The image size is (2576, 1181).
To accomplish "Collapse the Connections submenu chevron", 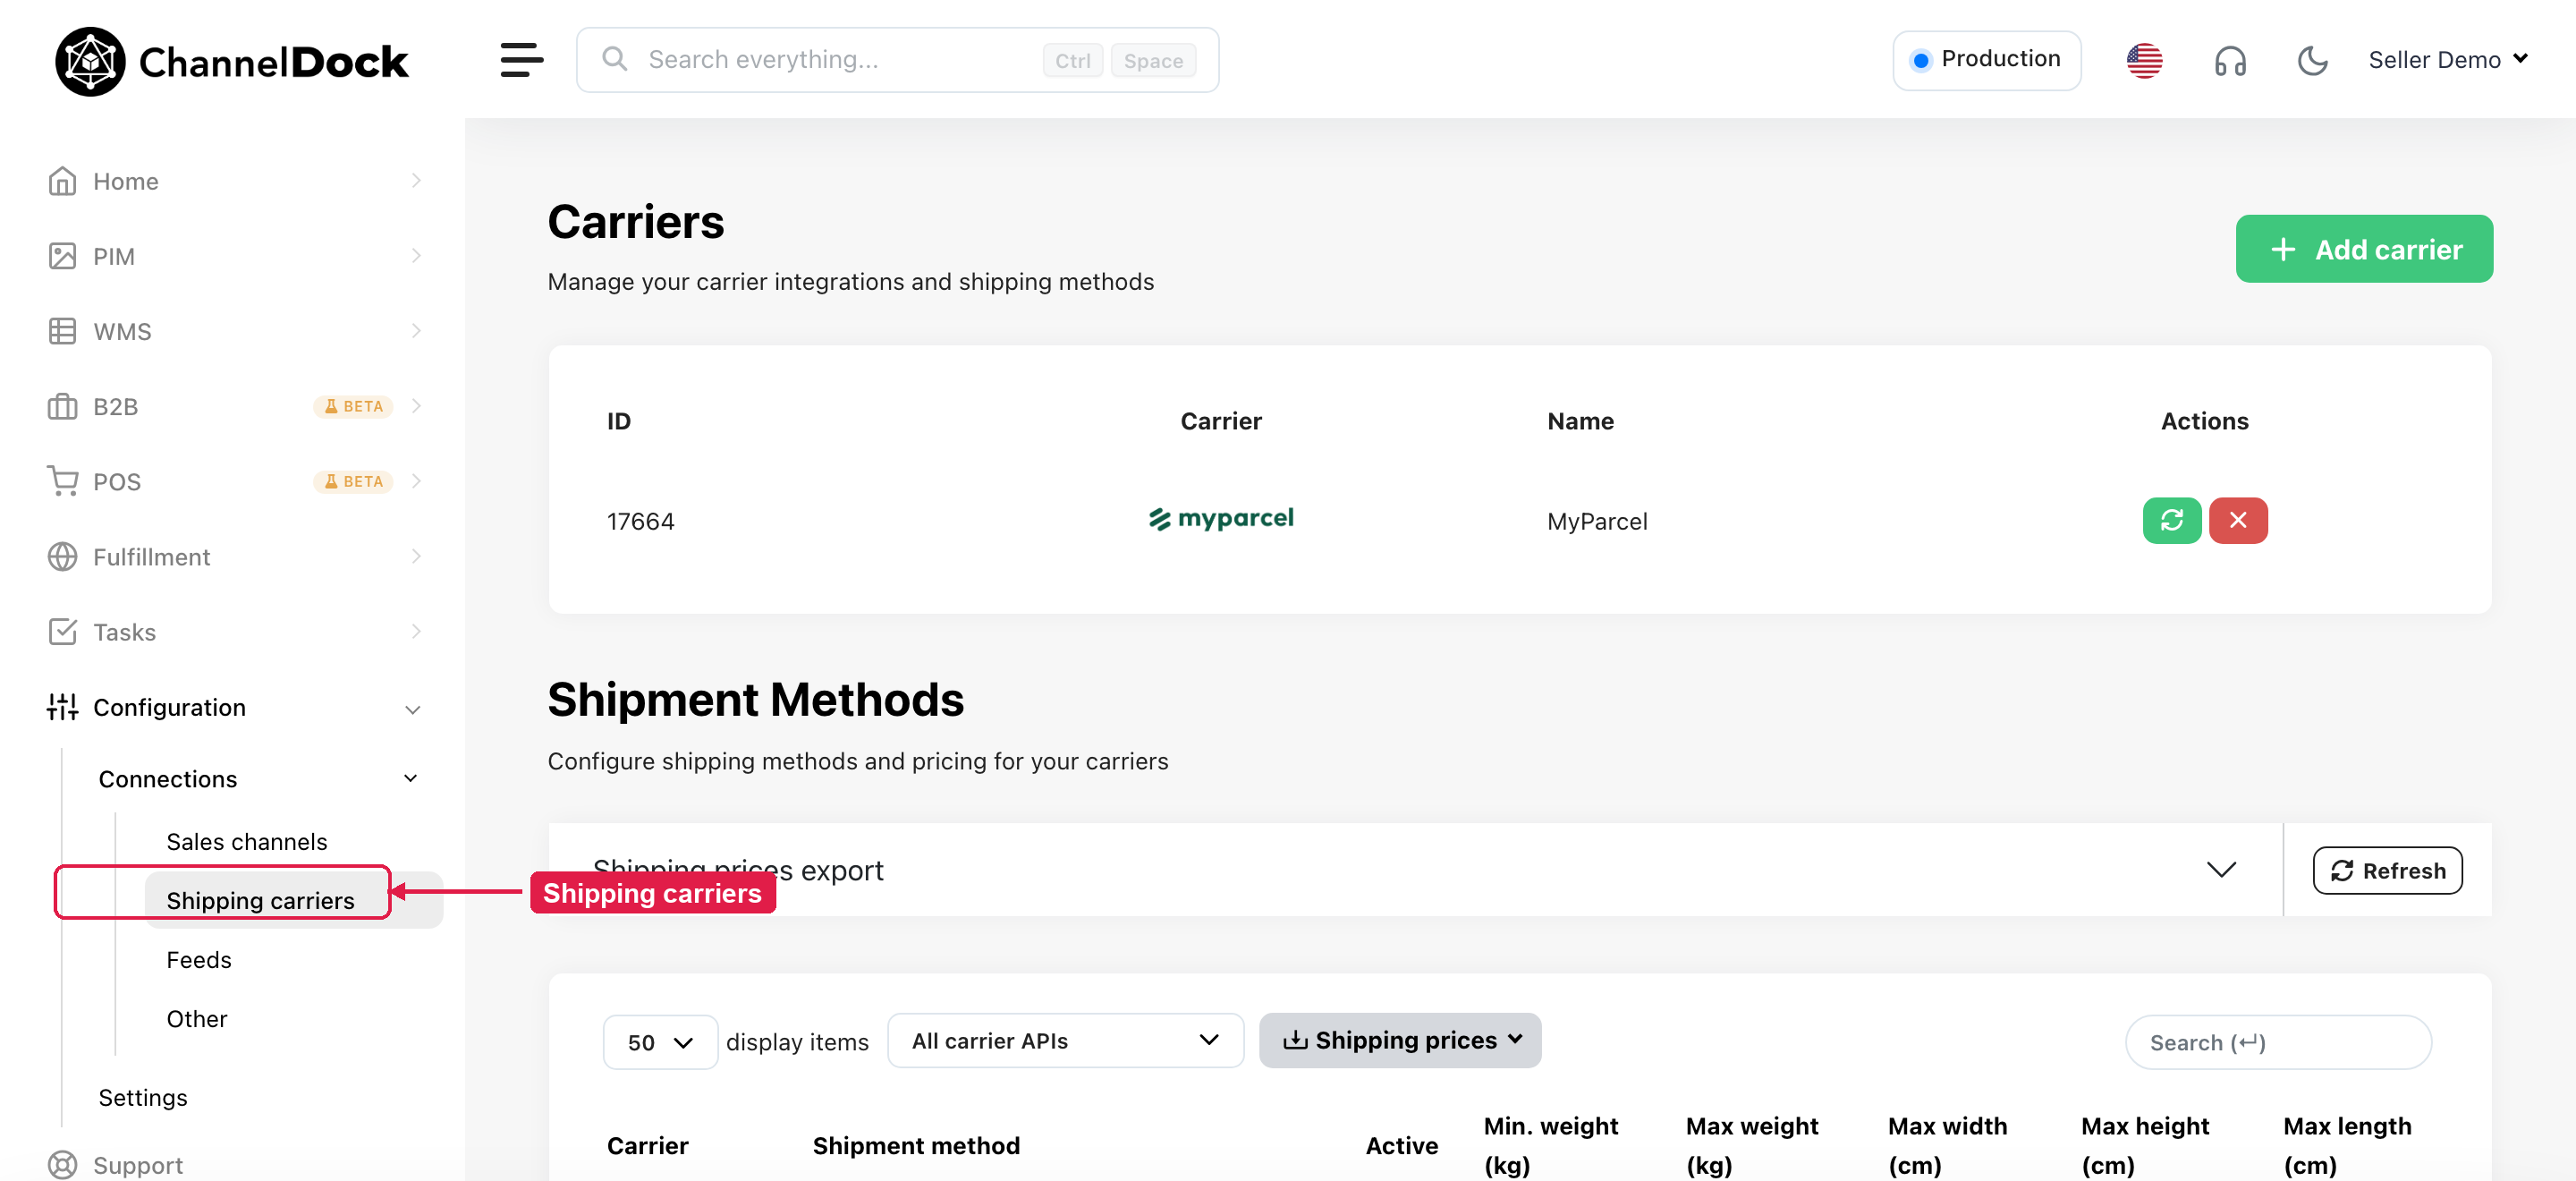I will (x=410, y=778).
